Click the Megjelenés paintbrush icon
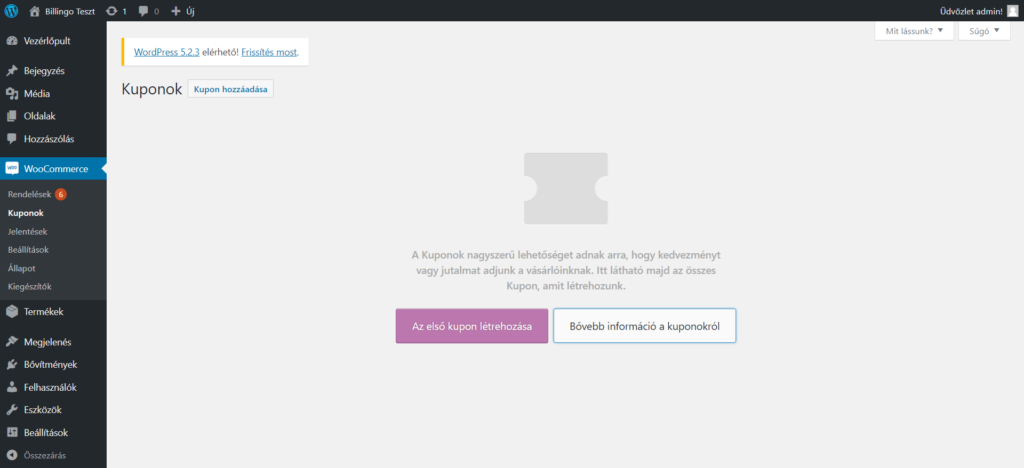This screenshot has width=1024, height=468. [11, 341]
